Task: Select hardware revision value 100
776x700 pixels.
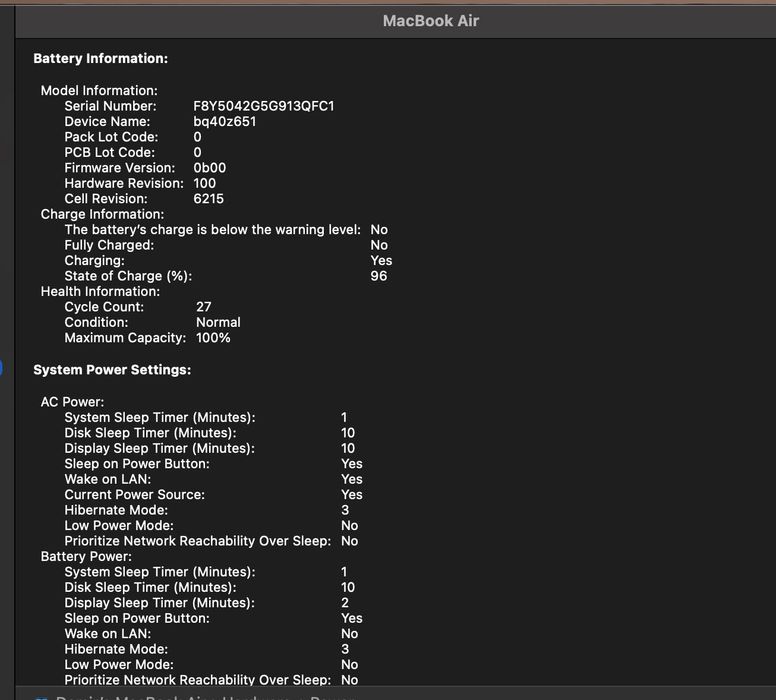Action: point(204,183)
